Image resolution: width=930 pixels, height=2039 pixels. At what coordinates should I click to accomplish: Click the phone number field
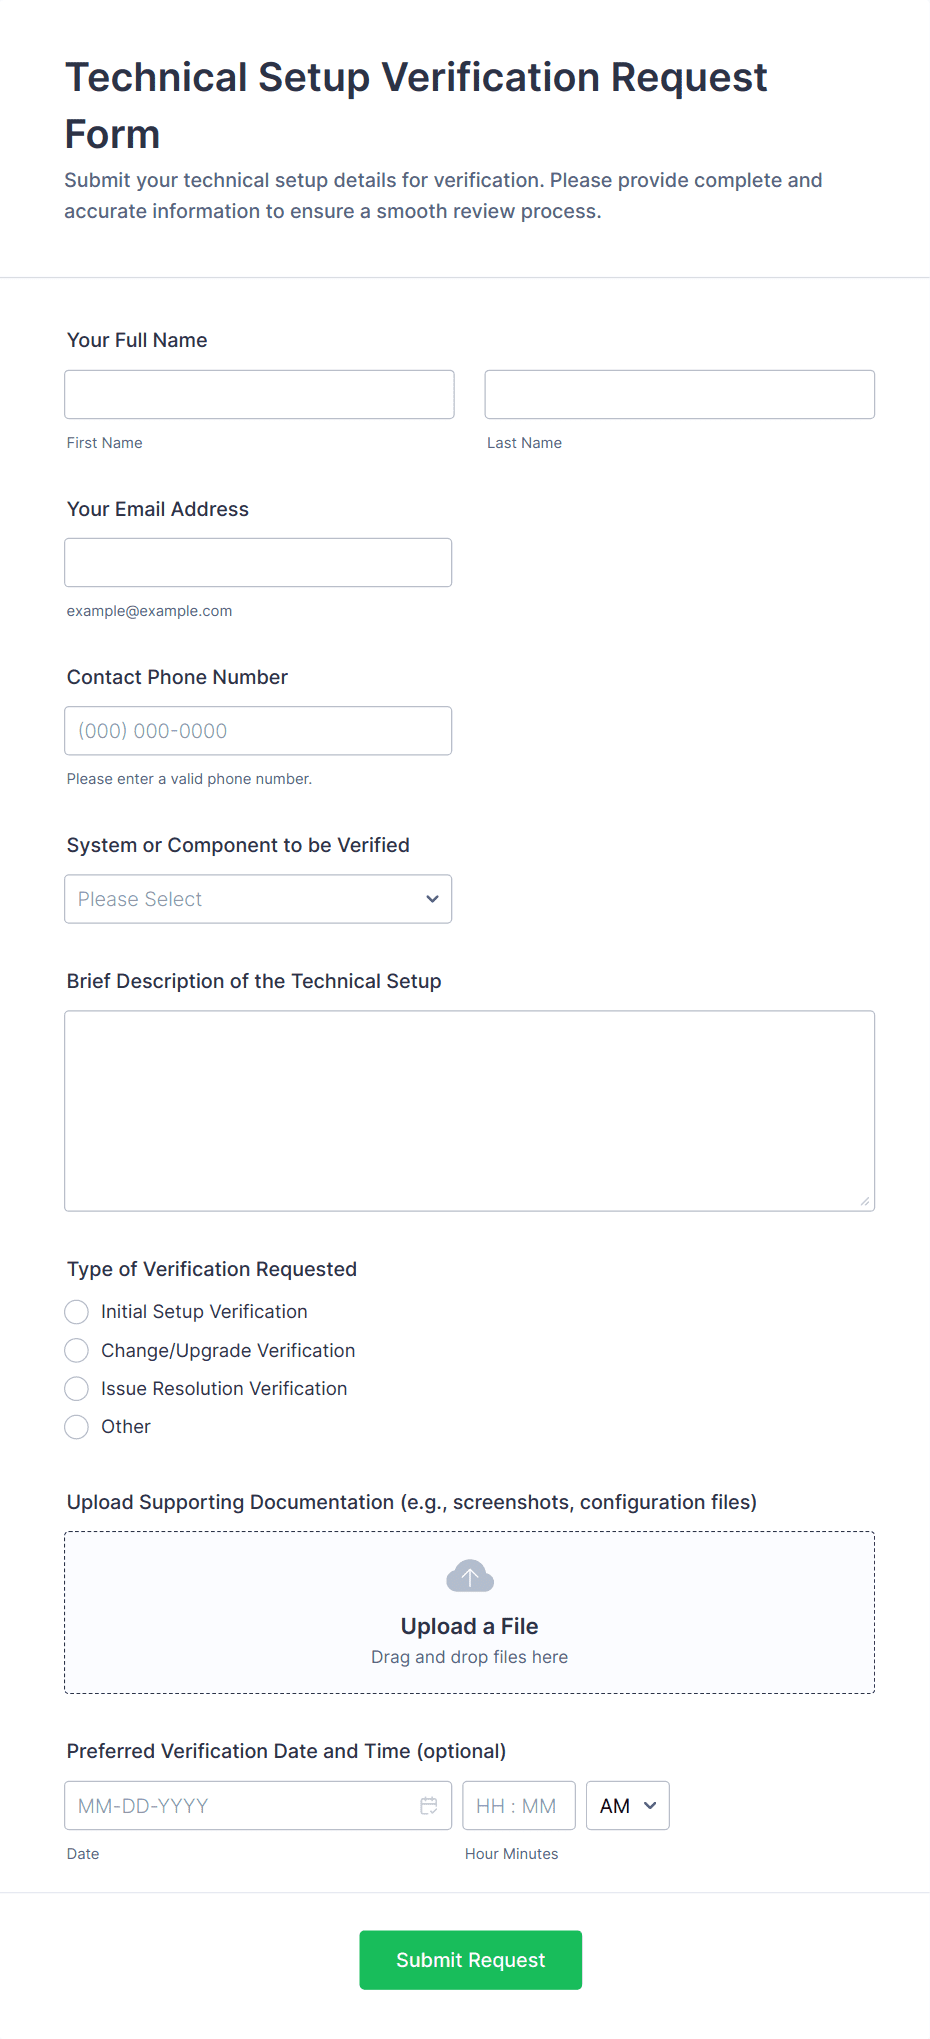point(258,730)
